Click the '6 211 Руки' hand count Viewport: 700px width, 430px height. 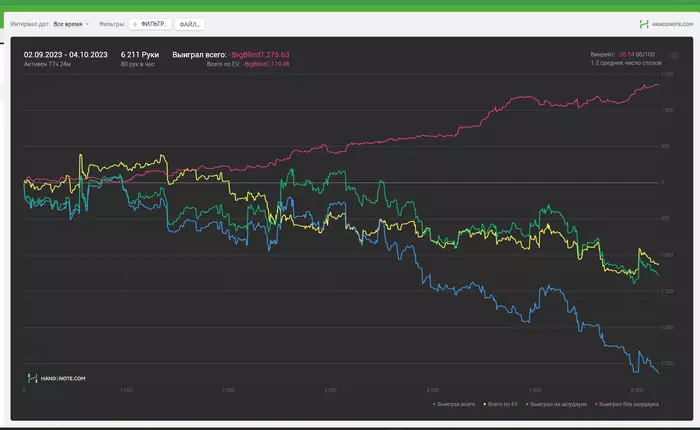(x=140, y=54)
